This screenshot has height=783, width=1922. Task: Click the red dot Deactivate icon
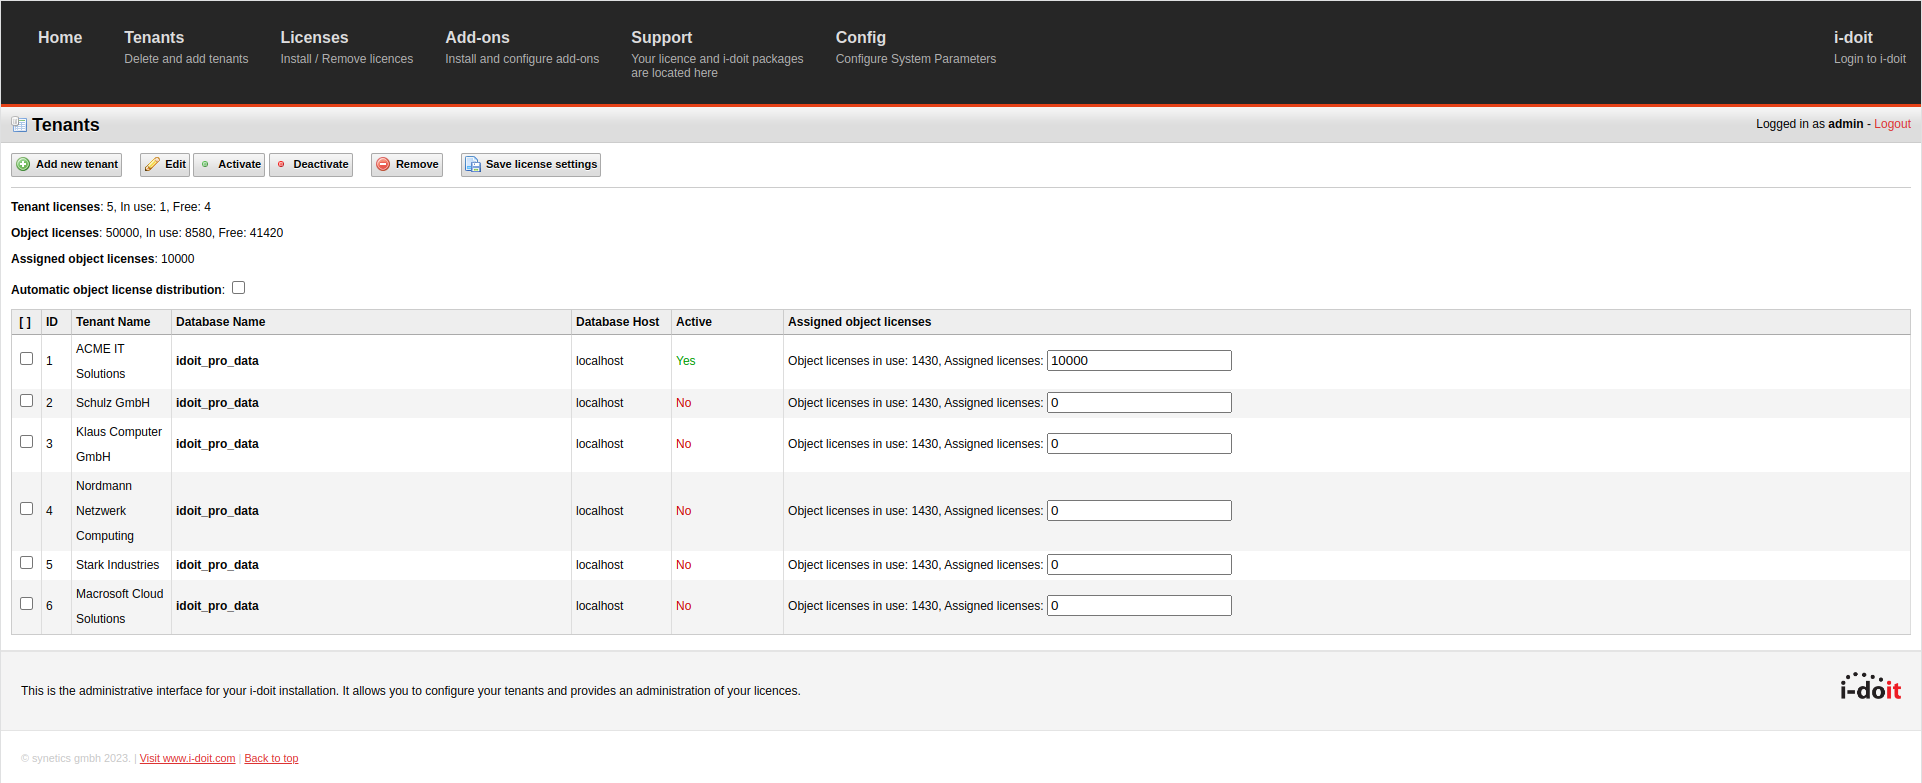point(281,165)
